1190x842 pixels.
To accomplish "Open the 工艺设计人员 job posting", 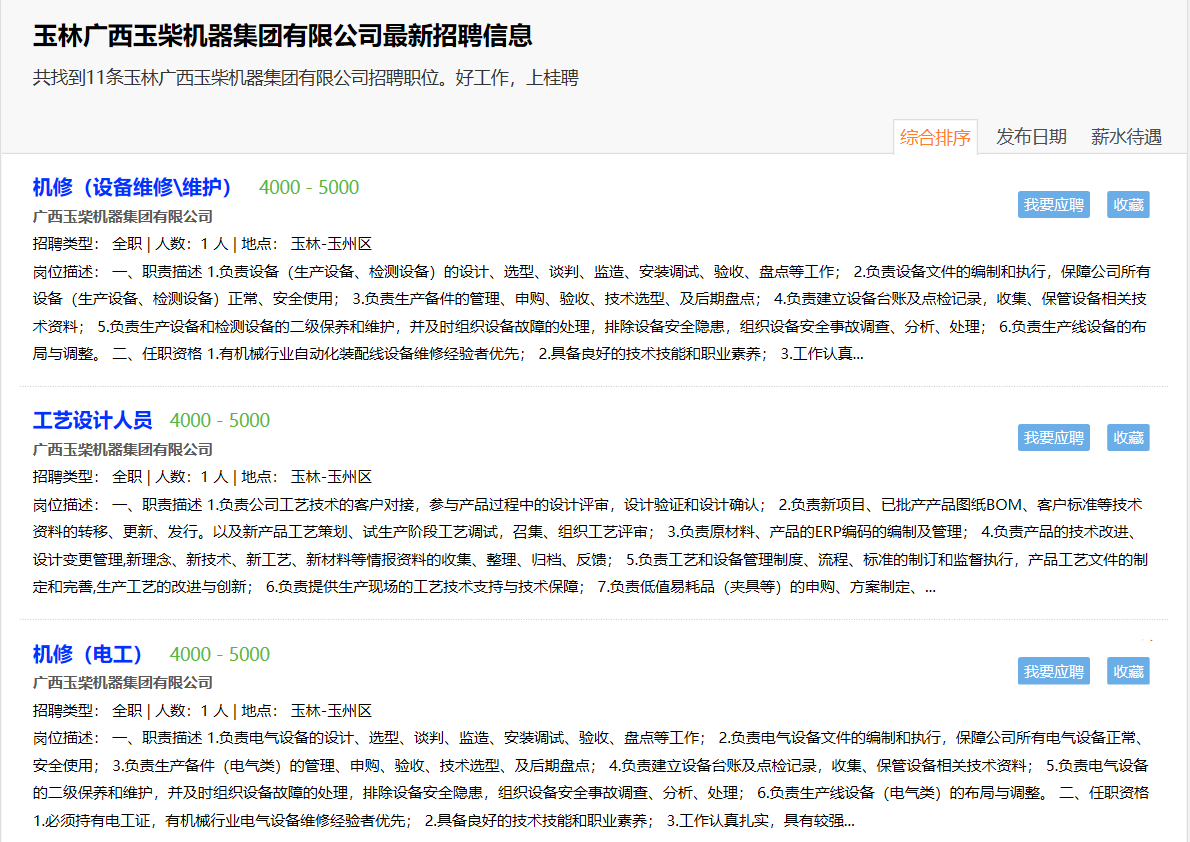I will 93,421.
